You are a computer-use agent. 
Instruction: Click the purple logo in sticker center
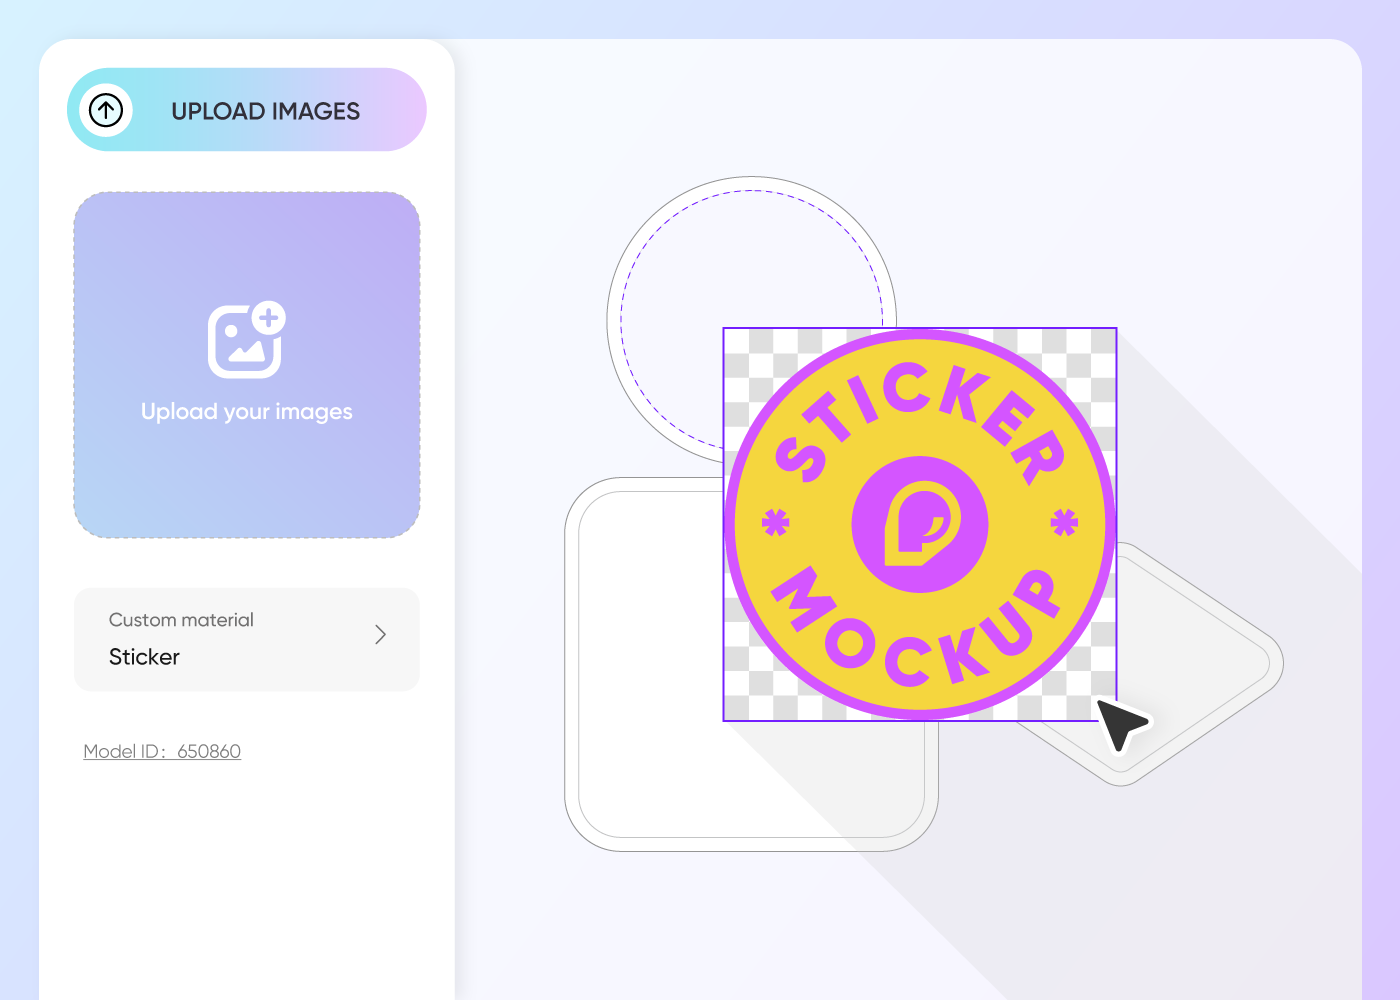tap(920, 525)
